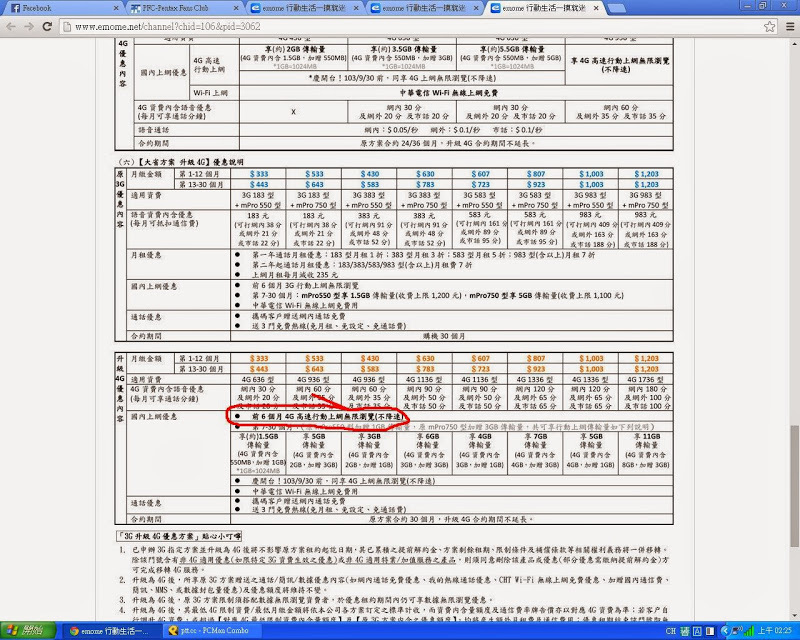800x640 pixels.
Task: Click the orange $333 price in the 4G upgrade table
Action: point(259,359)
